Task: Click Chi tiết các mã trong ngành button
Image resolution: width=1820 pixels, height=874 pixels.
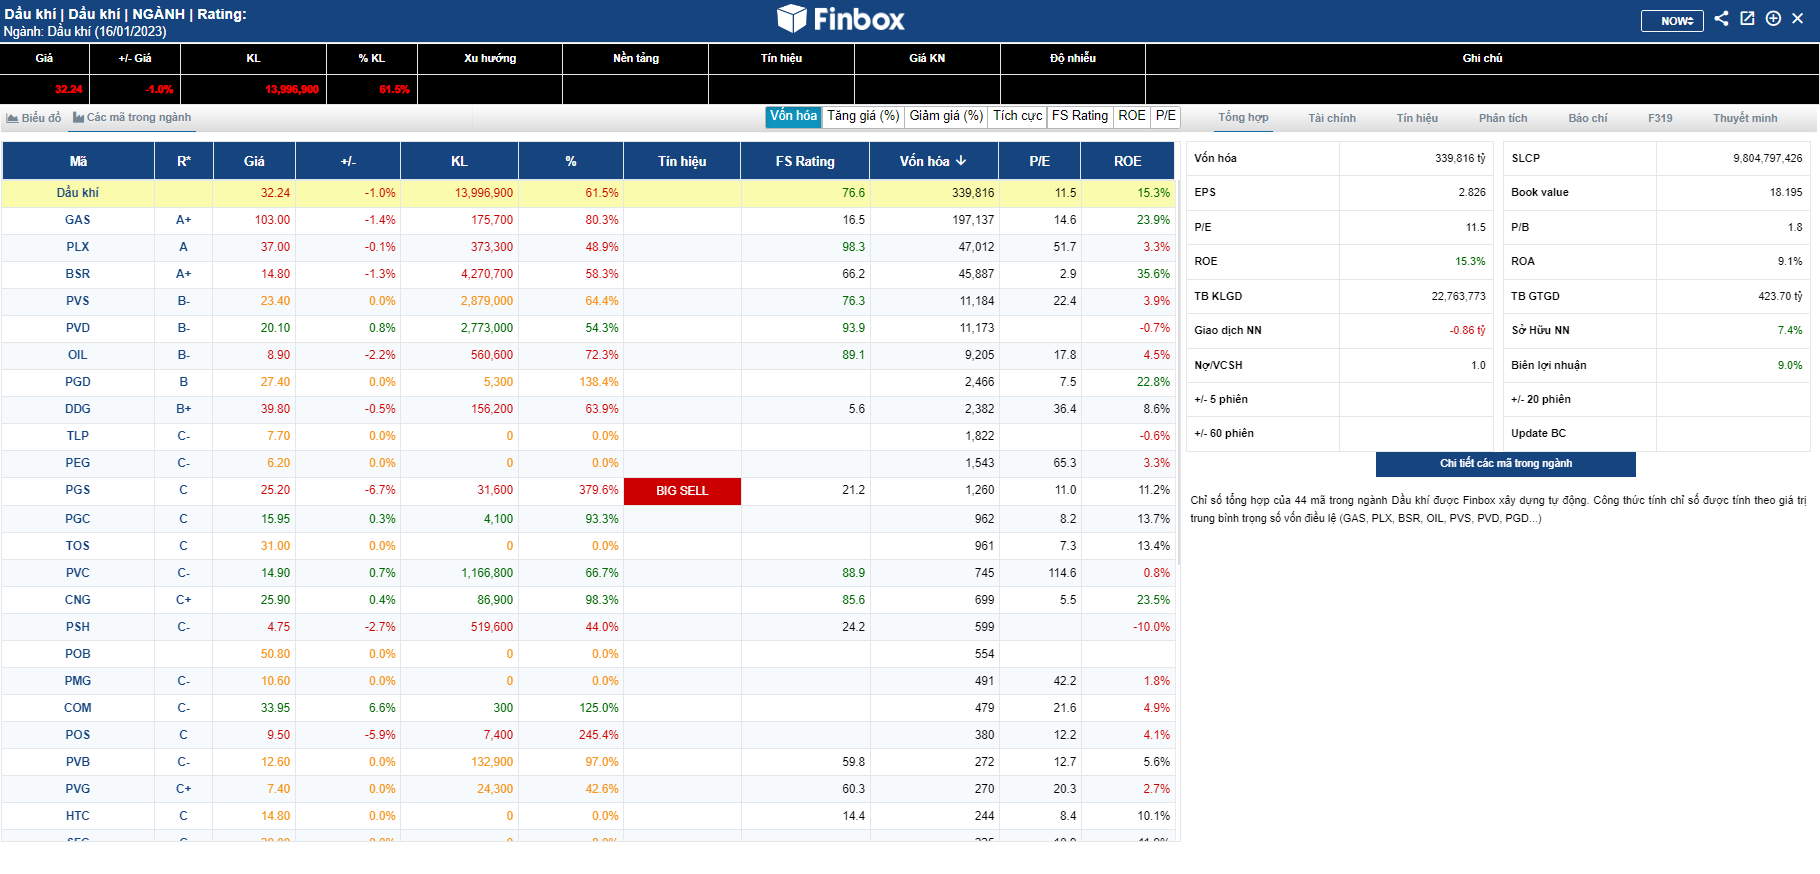Action: (x=1505, y=464)
